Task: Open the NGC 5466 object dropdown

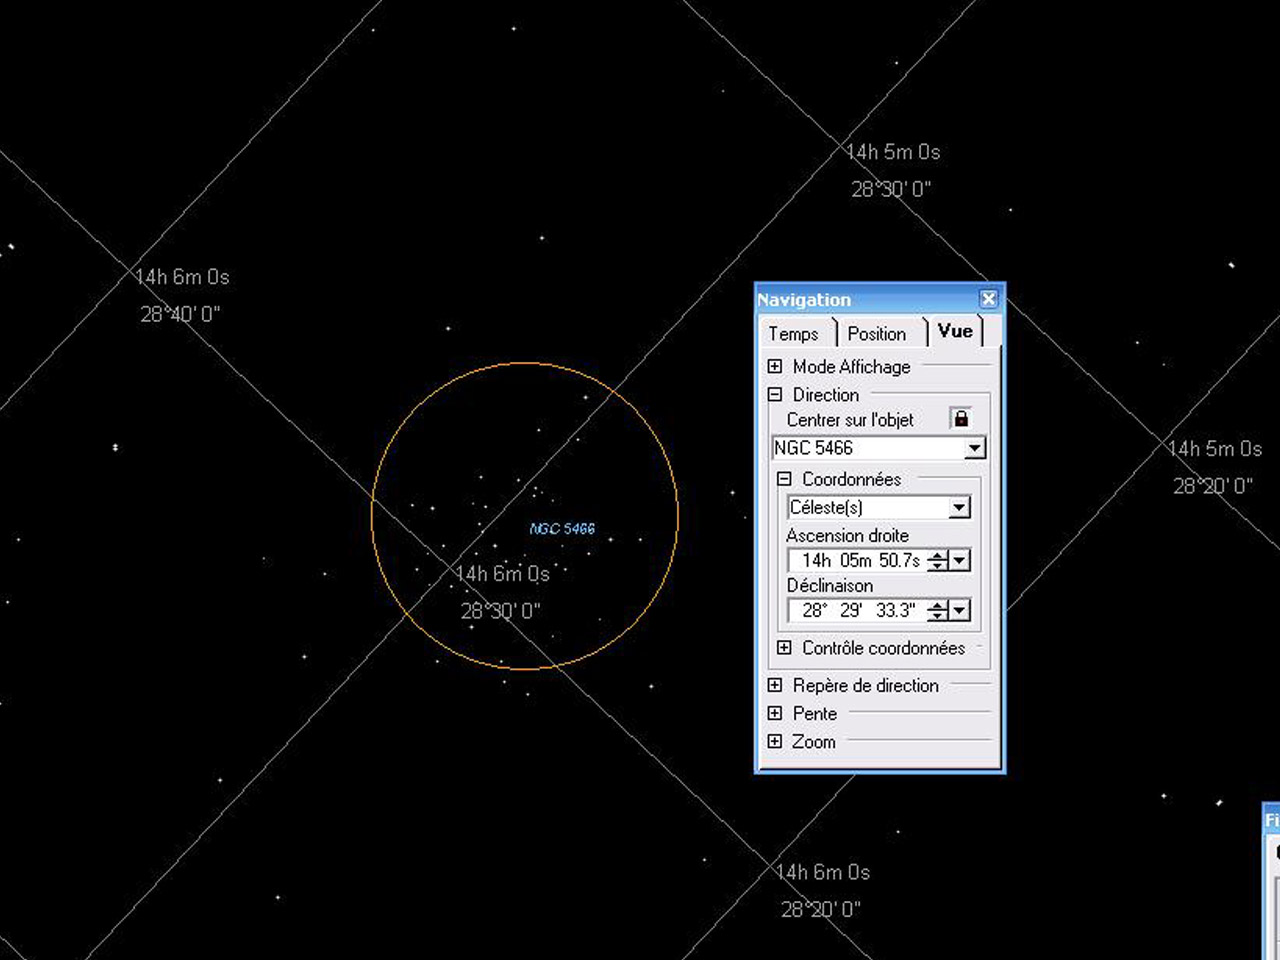Action: click(975, 448)
